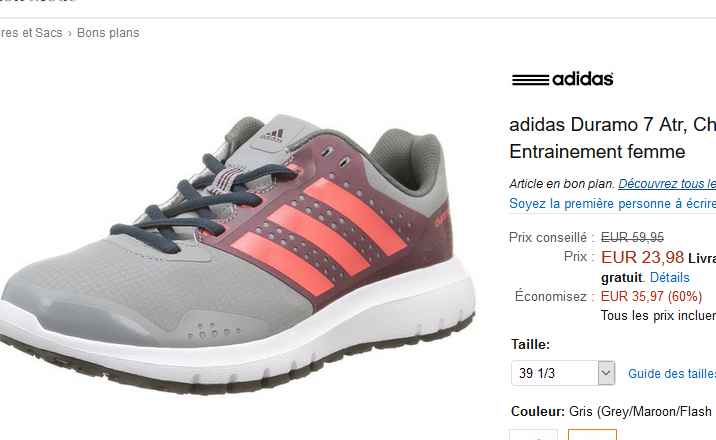Click the EUR 35,97 (60%) savings text

pyautogui.click(x=651, y=297)
